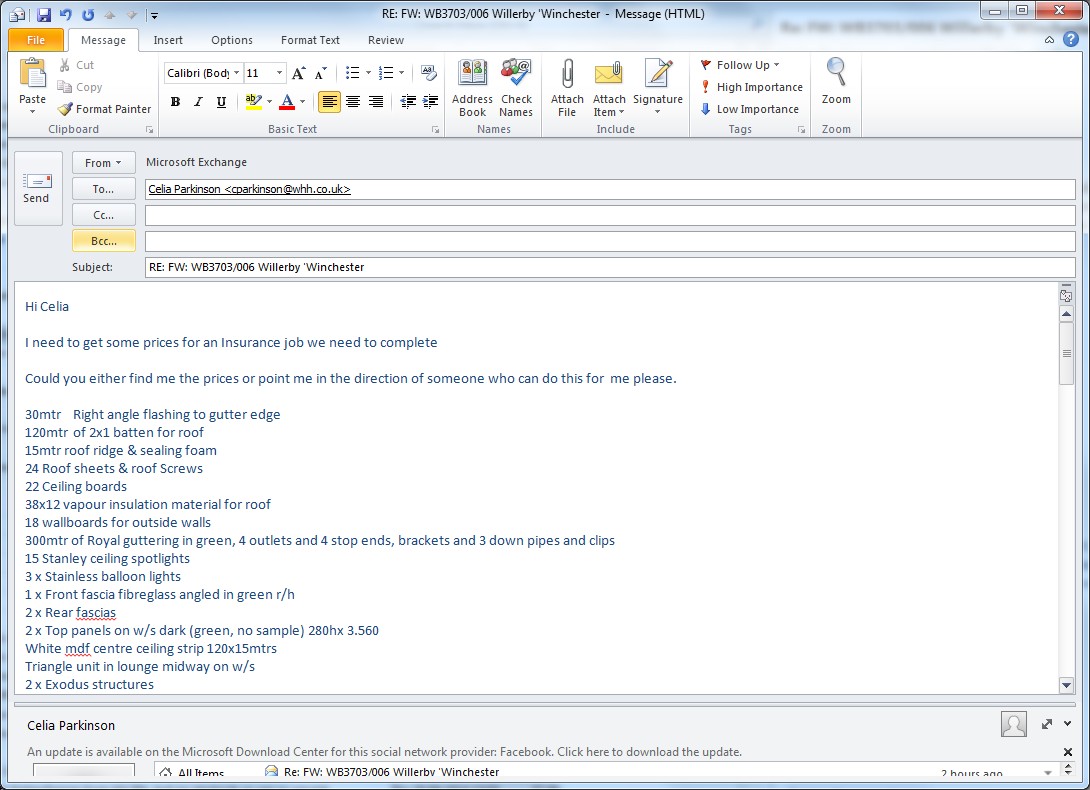
Task: Switch to the Review ribbon tab
Action: point(386,40)
